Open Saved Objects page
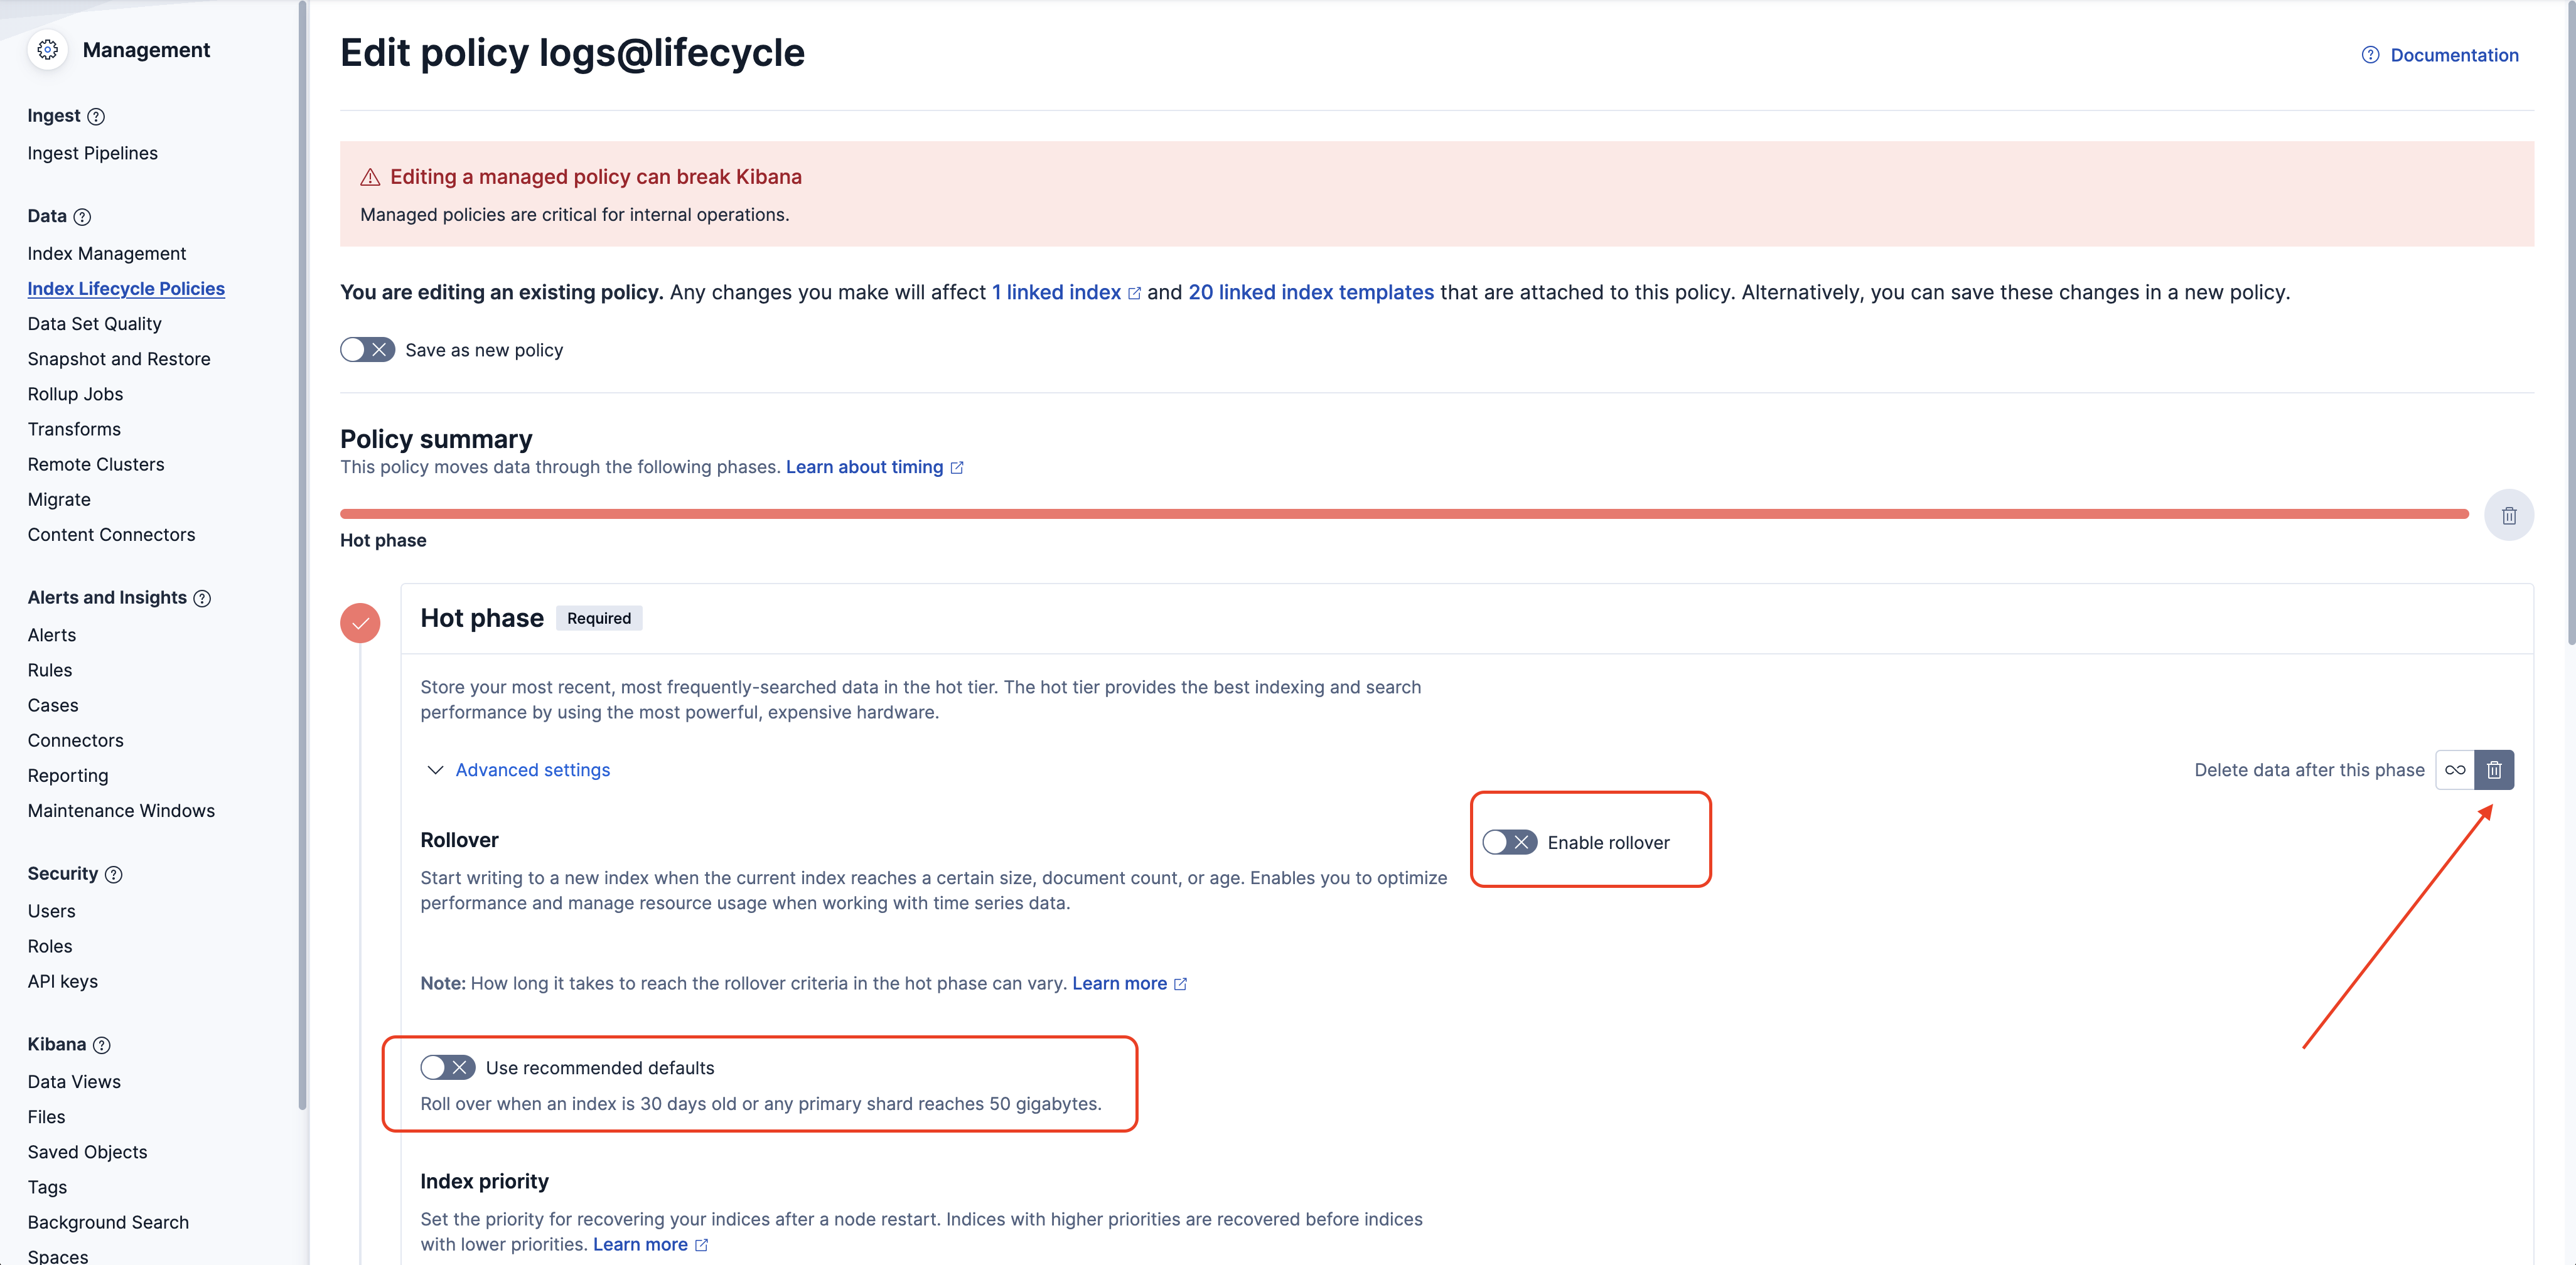The image size is (2576, 1265). tap(87, 1152)
